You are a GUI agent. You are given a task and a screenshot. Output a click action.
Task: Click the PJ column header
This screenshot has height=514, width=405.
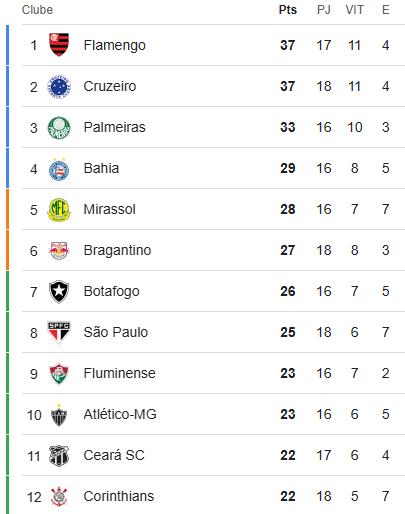324,10
